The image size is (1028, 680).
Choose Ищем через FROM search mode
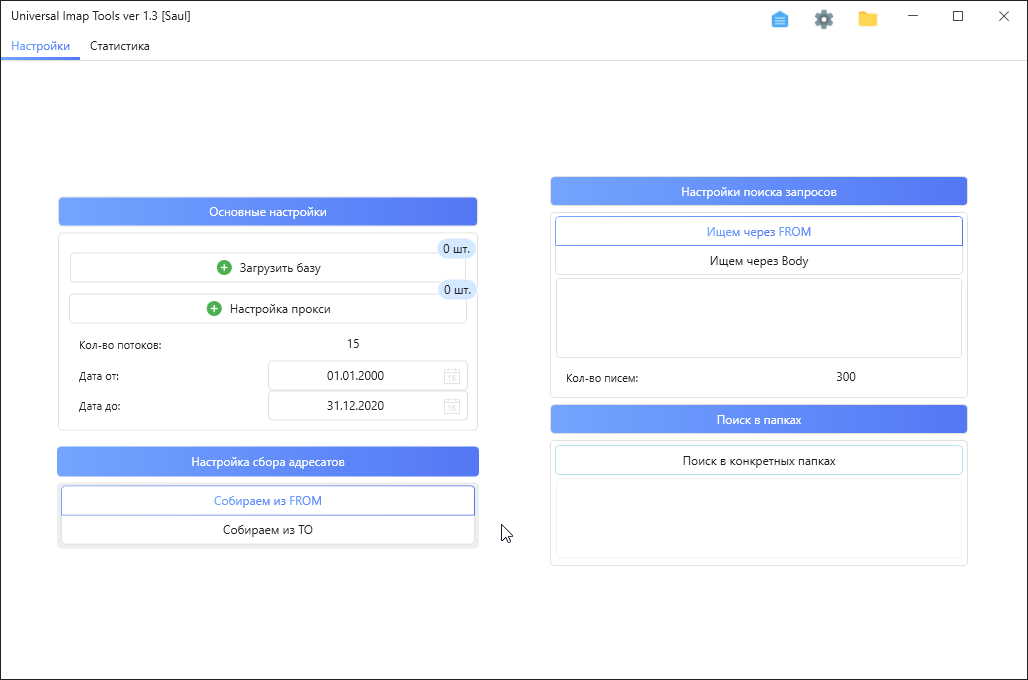(758, 231)
